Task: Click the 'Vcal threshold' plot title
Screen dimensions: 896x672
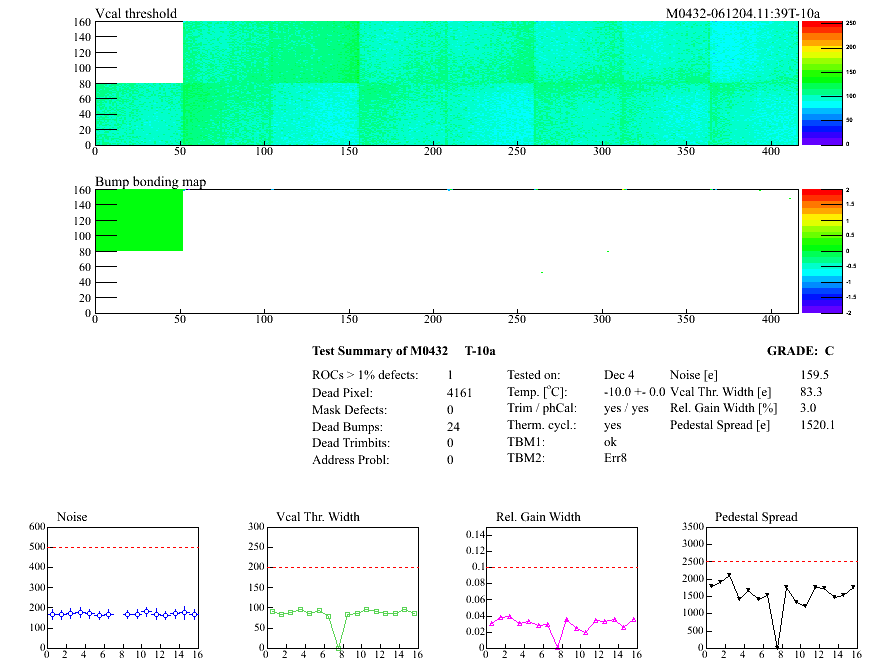Action: pos(136,13)
